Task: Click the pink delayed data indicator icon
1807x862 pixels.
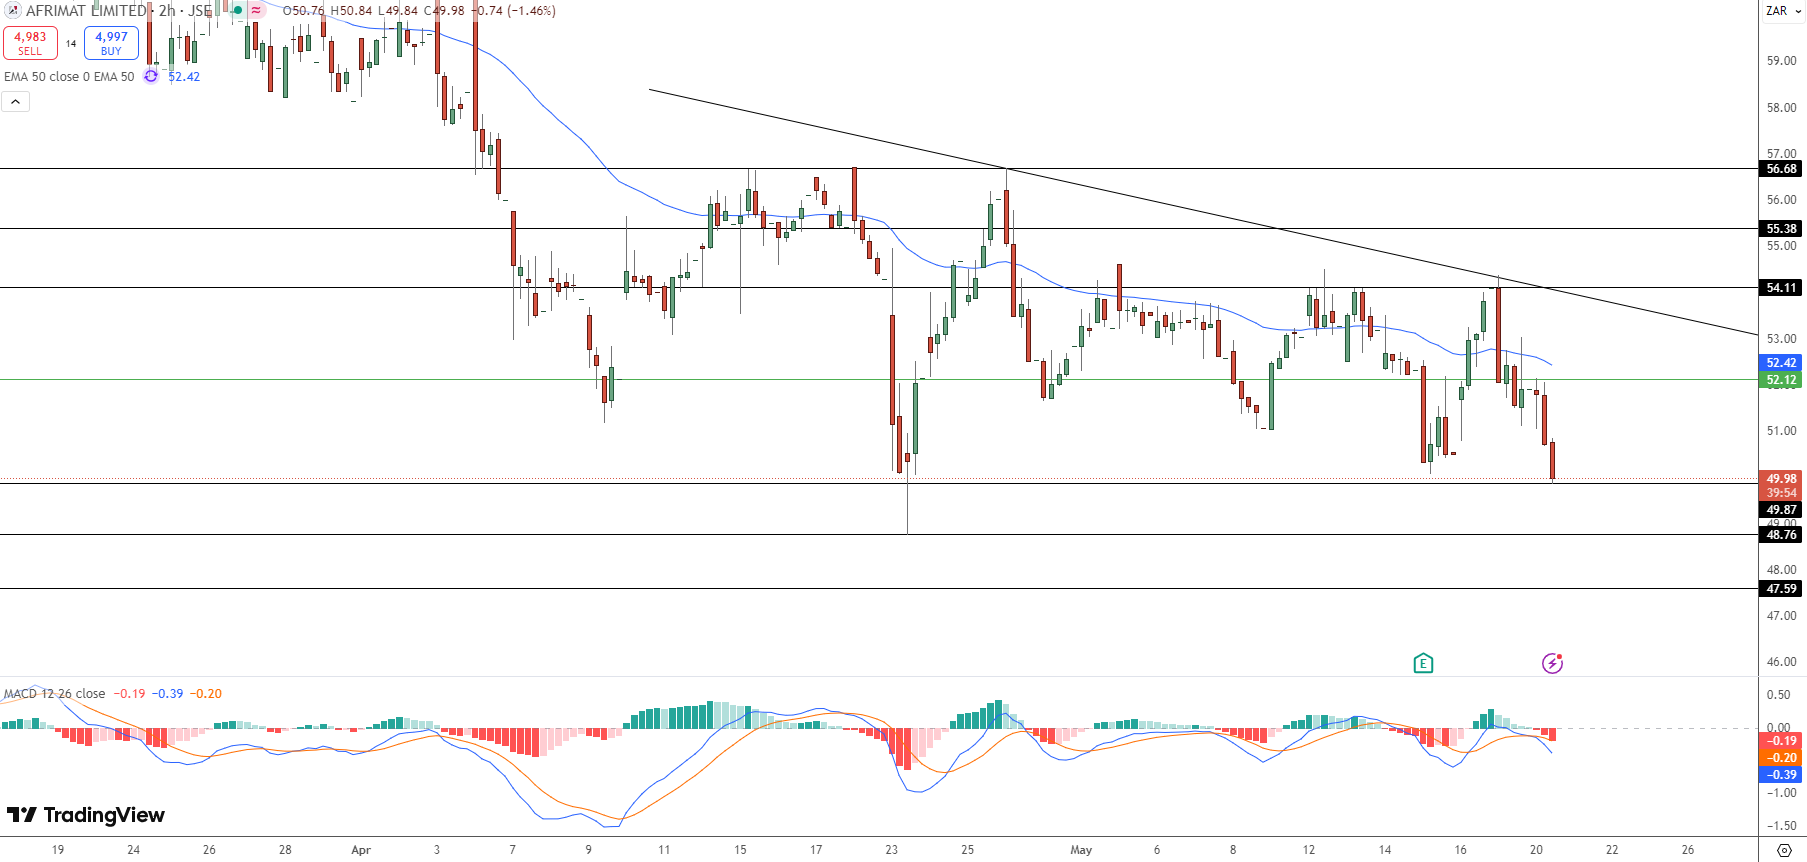Action: [x=257, y=10]
